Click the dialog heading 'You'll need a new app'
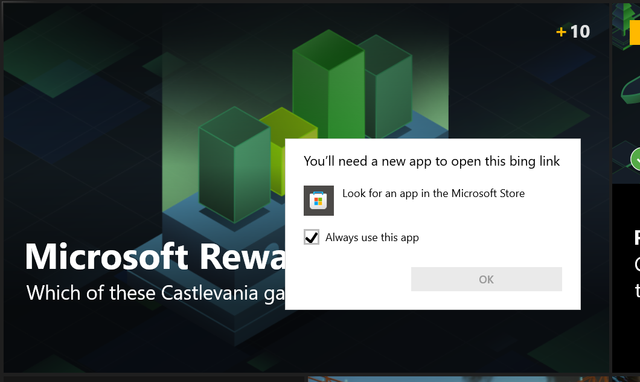 point(431,161)
